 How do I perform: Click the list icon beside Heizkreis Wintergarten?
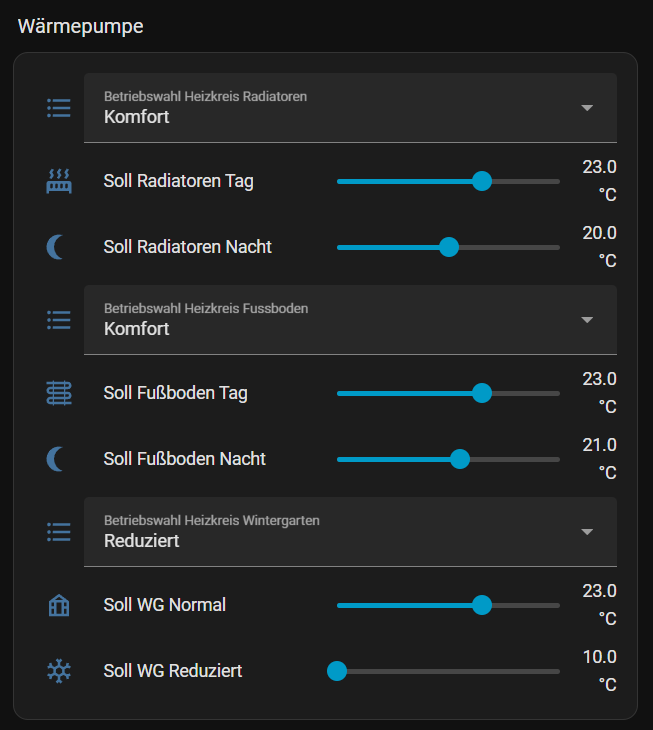[59, 532]
